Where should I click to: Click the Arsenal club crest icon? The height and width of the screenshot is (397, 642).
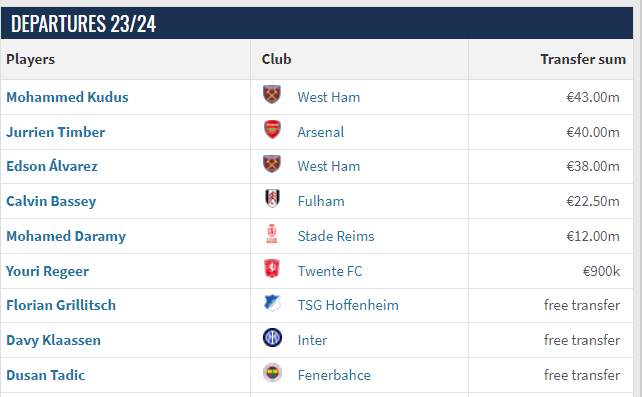[x=272, y=129]
